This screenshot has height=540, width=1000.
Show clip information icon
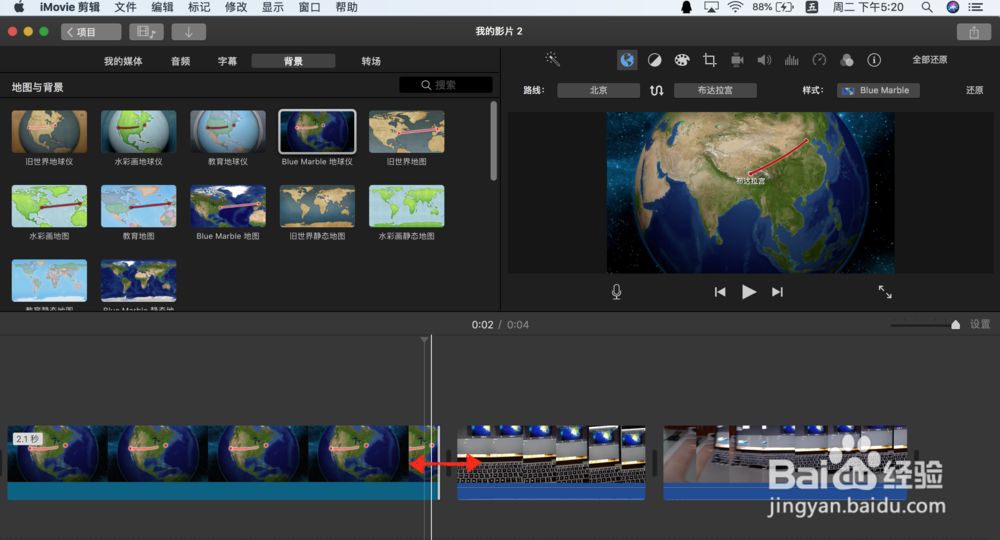(x=874, y=60)
